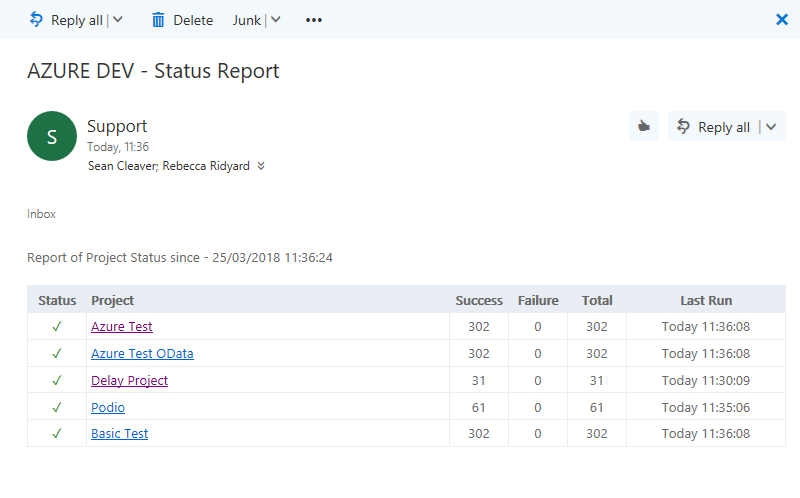Click the green checkmark for Basic Test
This screenshot has height=498, width=800.
click(57, 434)
